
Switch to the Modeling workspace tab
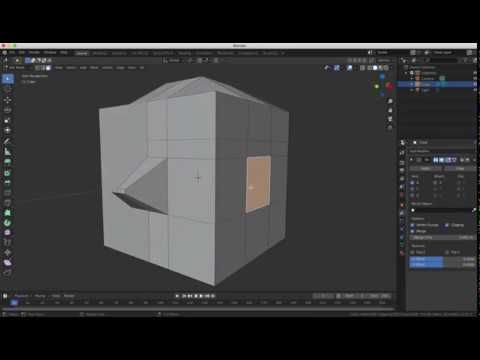click(99, 53)
